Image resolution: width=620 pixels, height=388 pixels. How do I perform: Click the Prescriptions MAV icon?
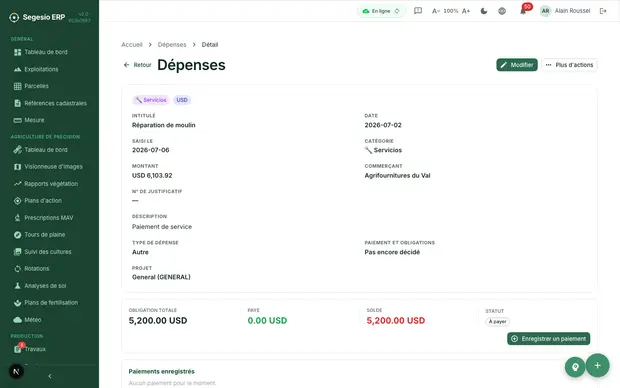point(17,218)
